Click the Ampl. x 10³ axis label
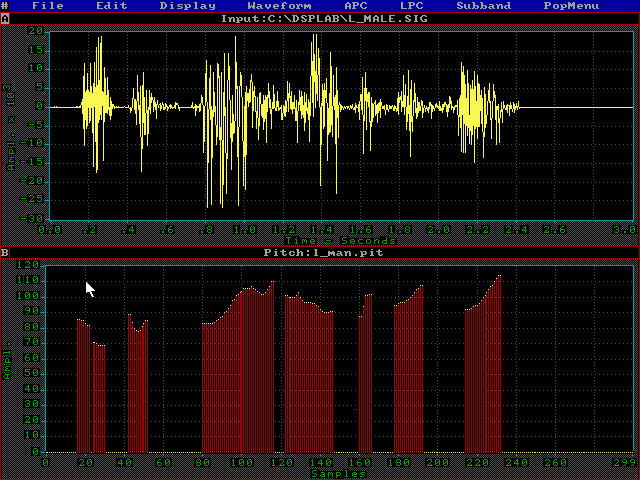Image resolution: width=640 pixels, height=480 pixels. (11, 127)
